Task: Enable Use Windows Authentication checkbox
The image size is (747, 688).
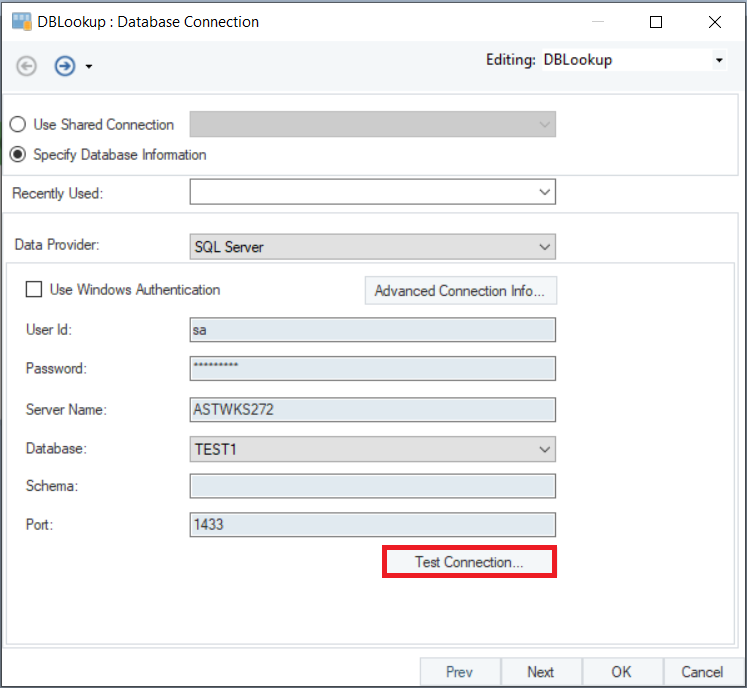Action: point(34,290)
